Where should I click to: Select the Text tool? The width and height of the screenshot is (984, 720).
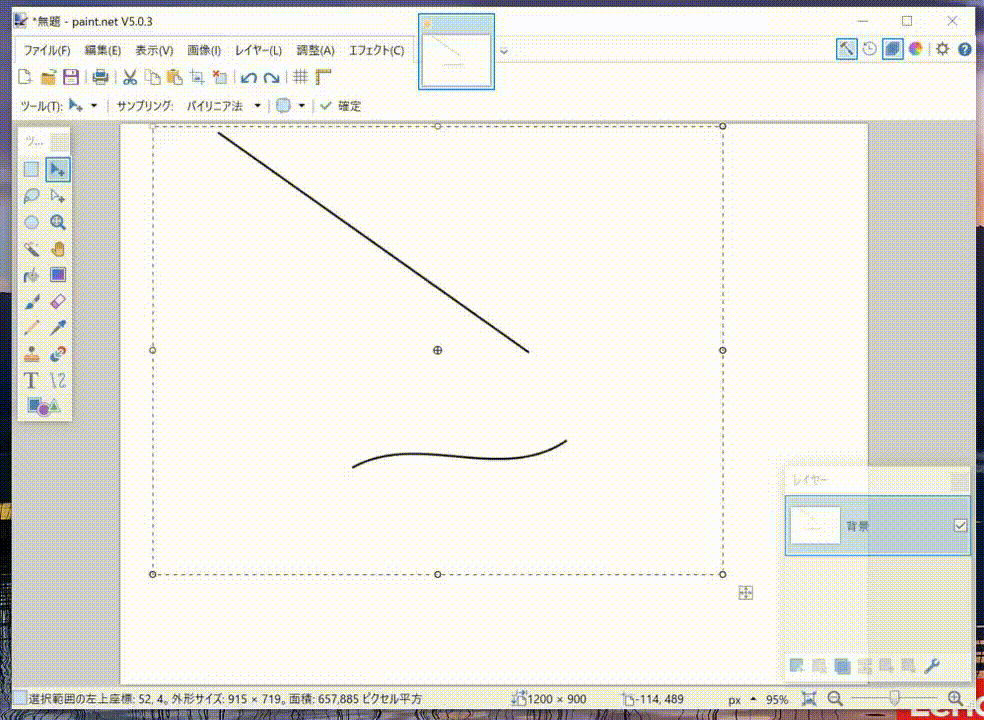pos(31,380)
